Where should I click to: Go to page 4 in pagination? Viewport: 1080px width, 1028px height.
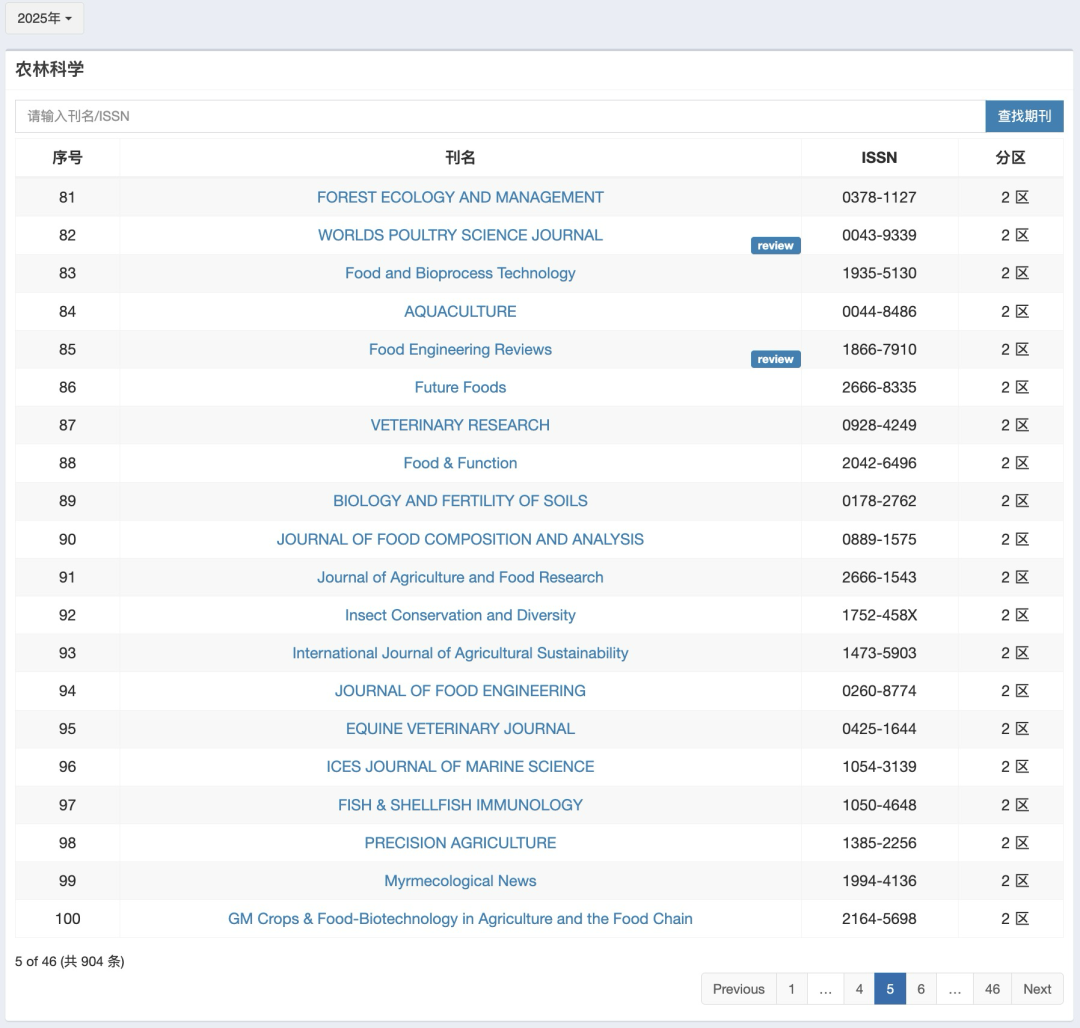coord(859,989)
